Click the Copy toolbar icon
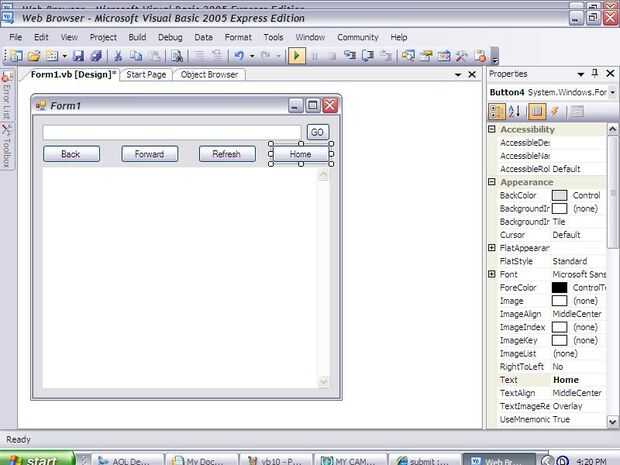620x465 pixels. 136,56
